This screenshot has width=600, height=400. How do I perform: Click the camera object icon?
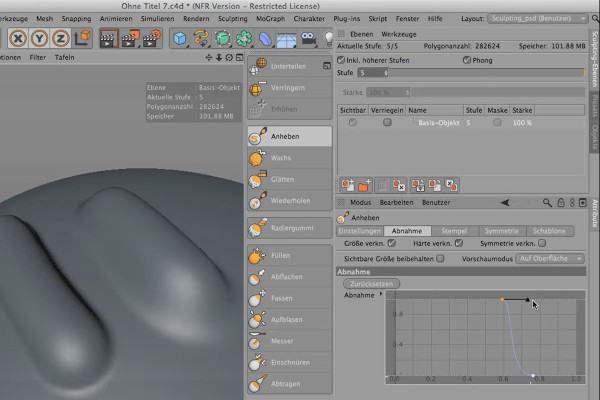pyautogui.click(x=308, y=38)
